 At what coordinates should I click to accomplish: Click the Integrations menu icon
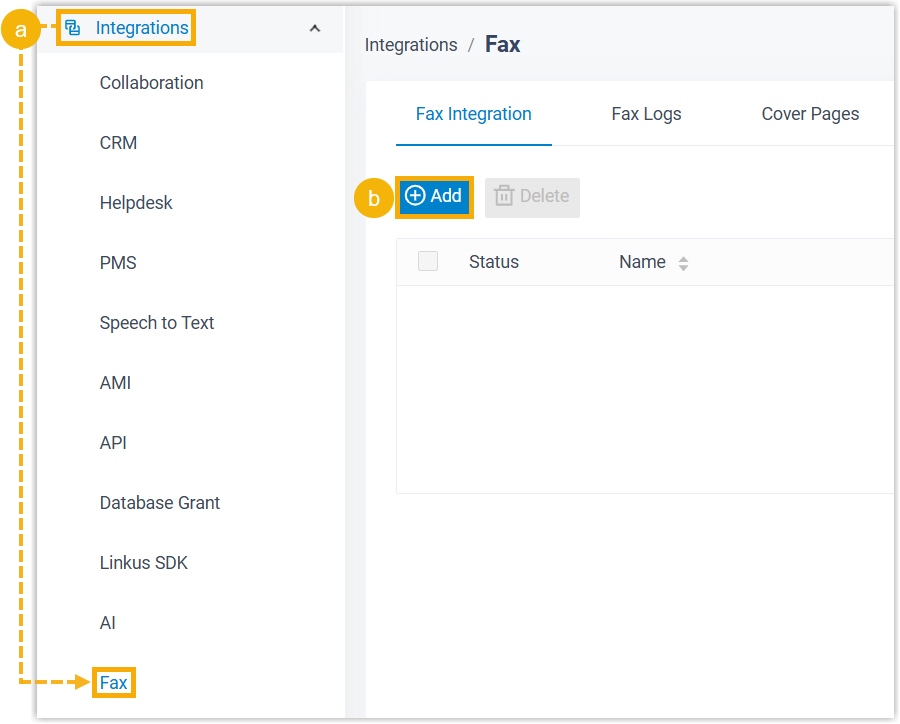[x=72, y=28]
